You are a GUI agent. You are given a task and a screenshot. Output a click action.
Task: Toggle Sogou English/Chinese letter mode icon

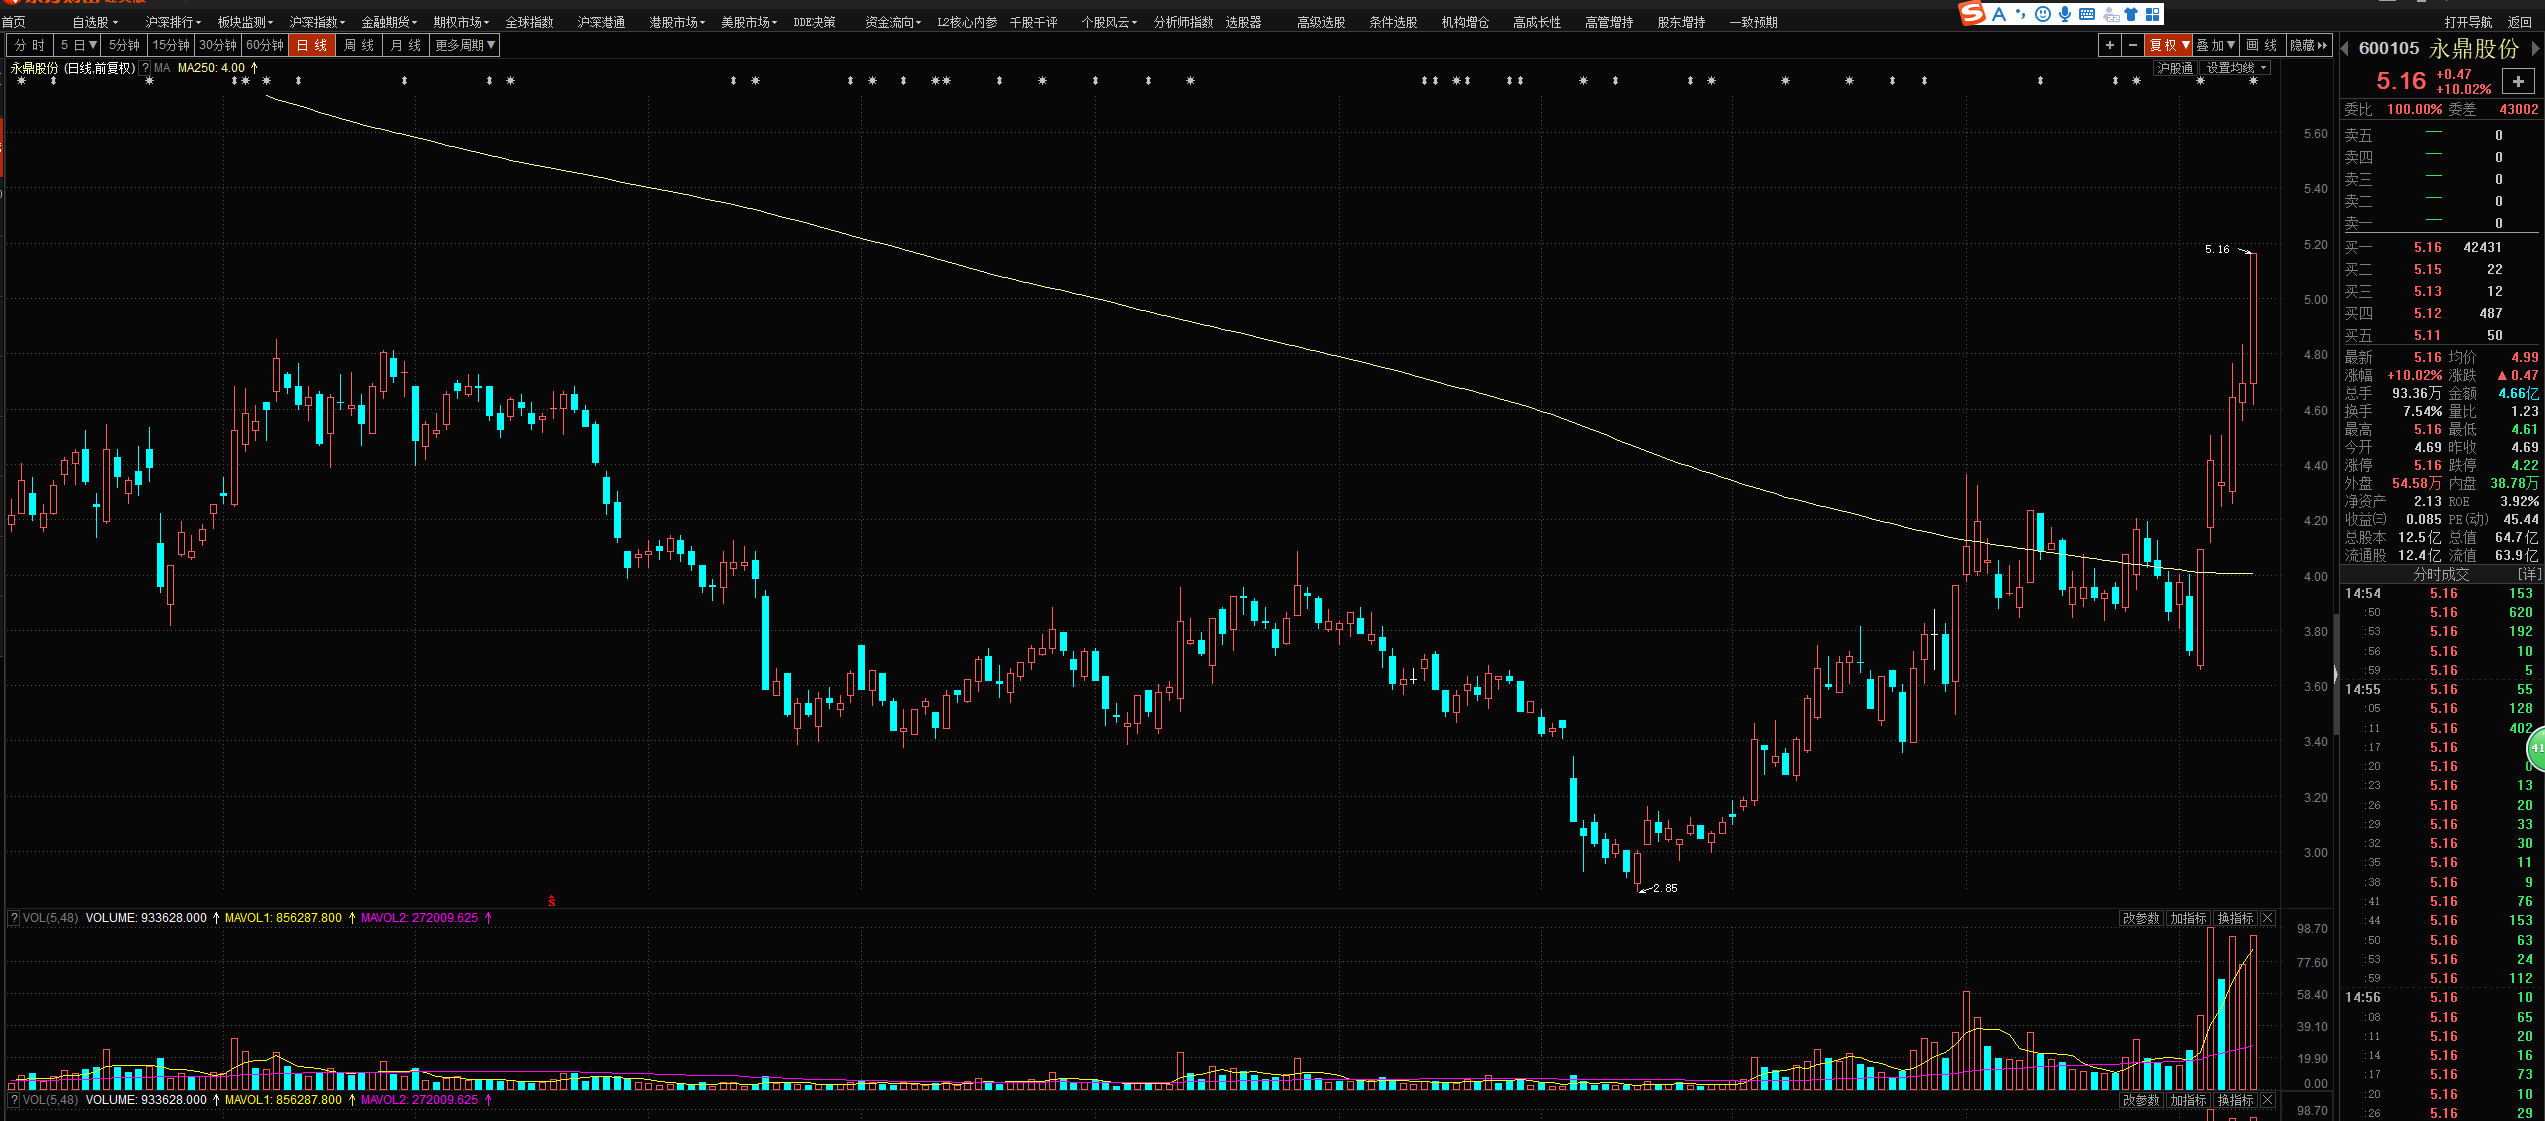point(1999,14)
